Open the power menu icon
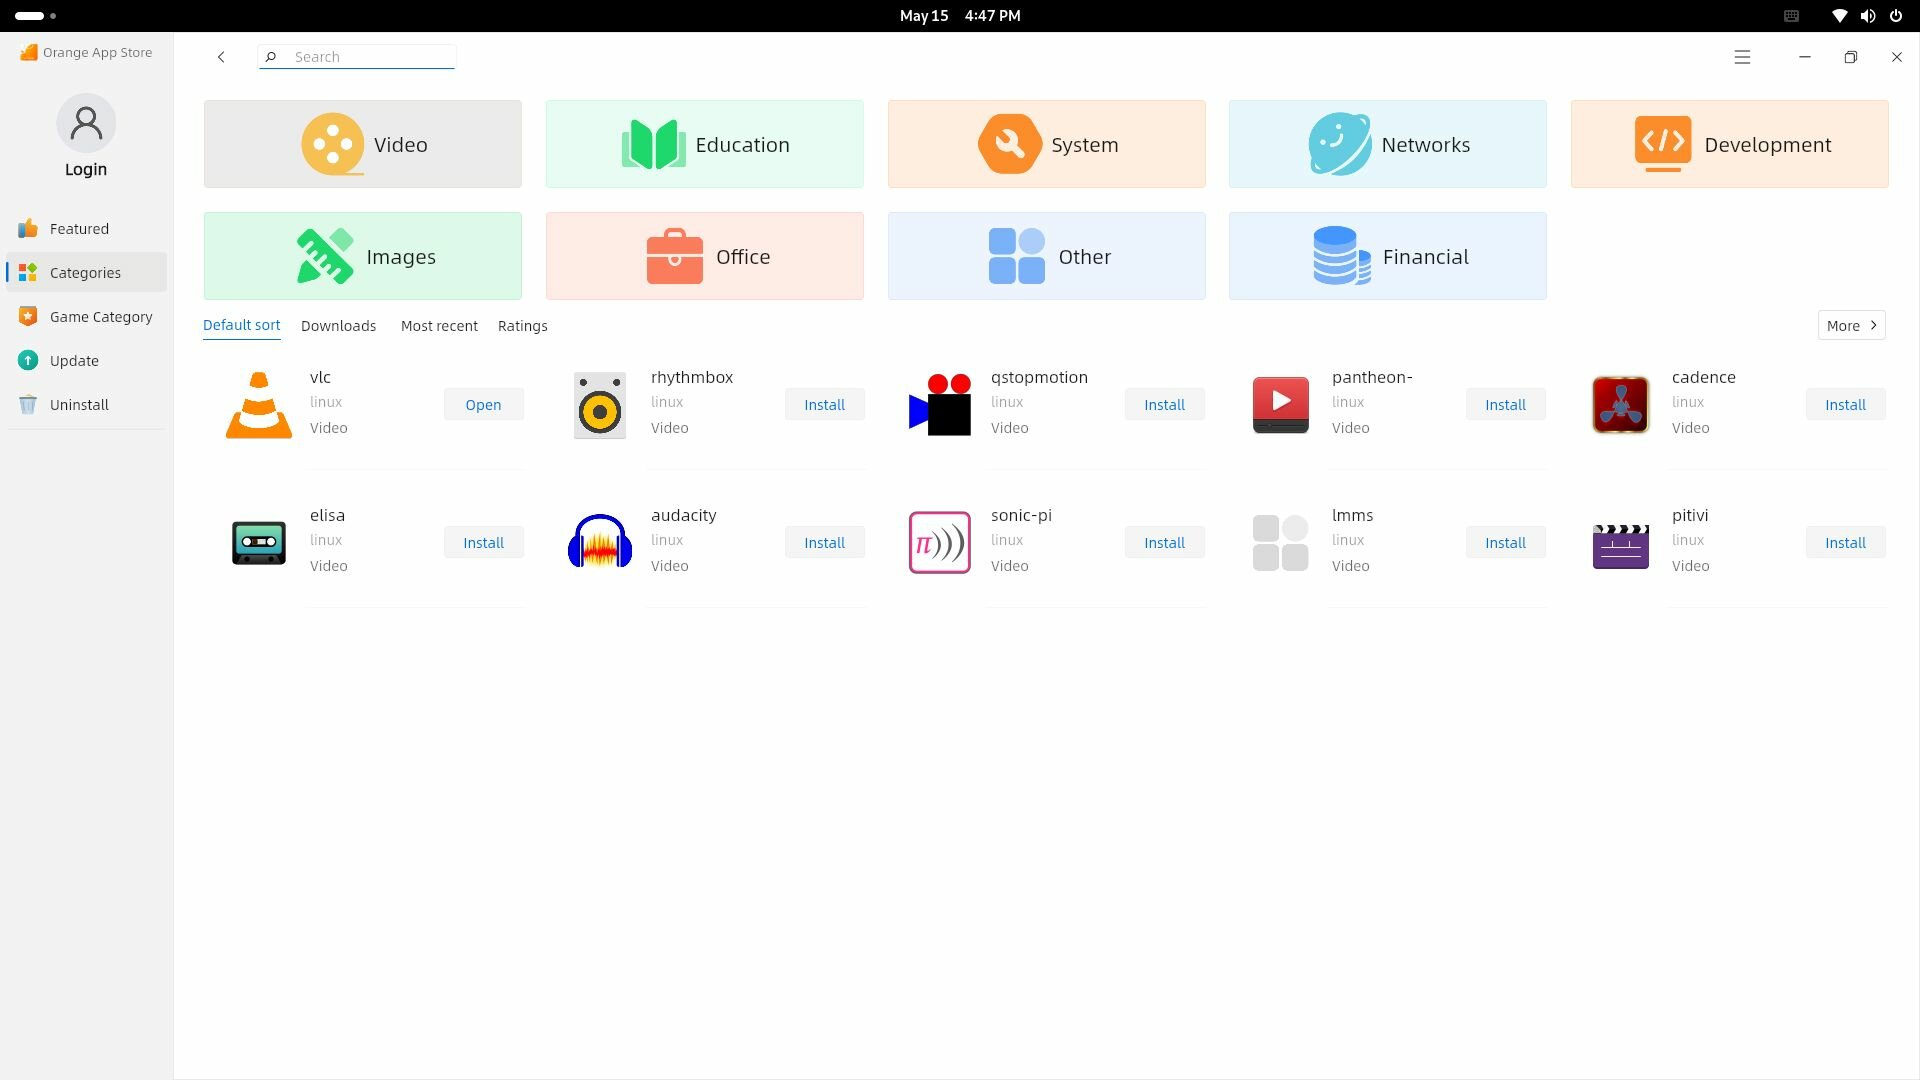The image size is (1920, 1080). click(x=1895, y=16)
